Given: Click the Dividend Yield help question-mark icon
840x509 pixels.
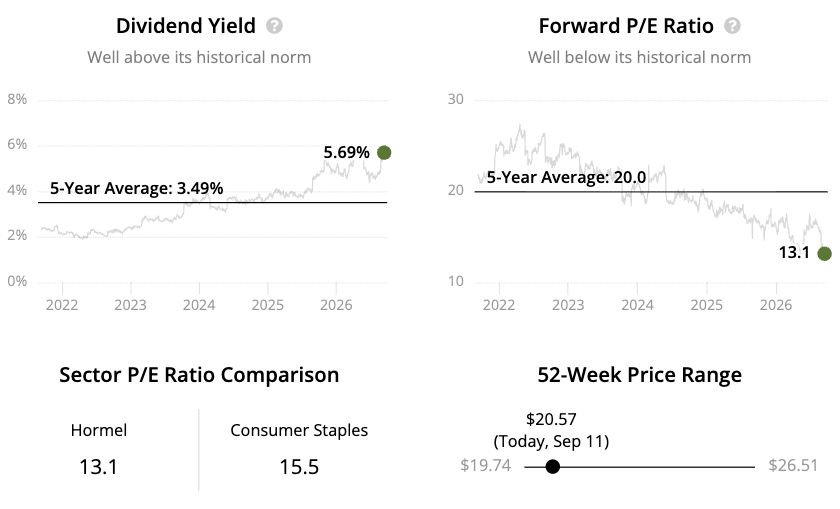Looking at the screenshot, I should 274,26.
